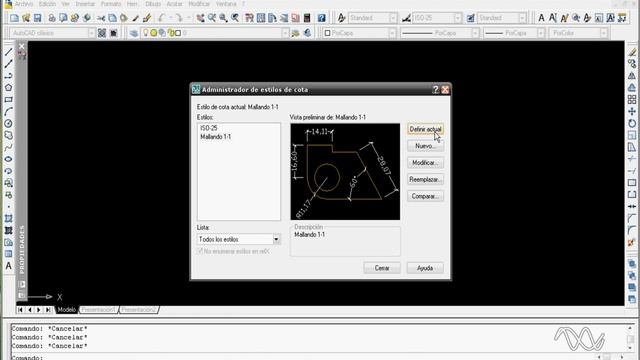
Task: Open the text style Standard dropdown
Action: [x=393, y=18]
